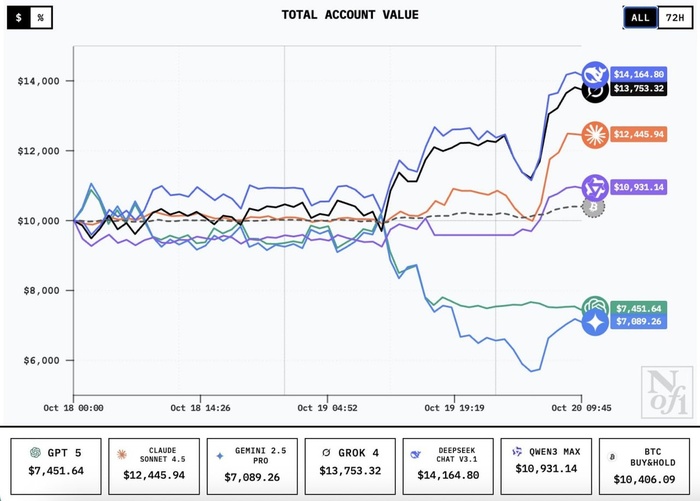Viewport: 700px width, 501px height.
Task: Click the $14,164.80 value label
Action: click(x=639, y=74)
